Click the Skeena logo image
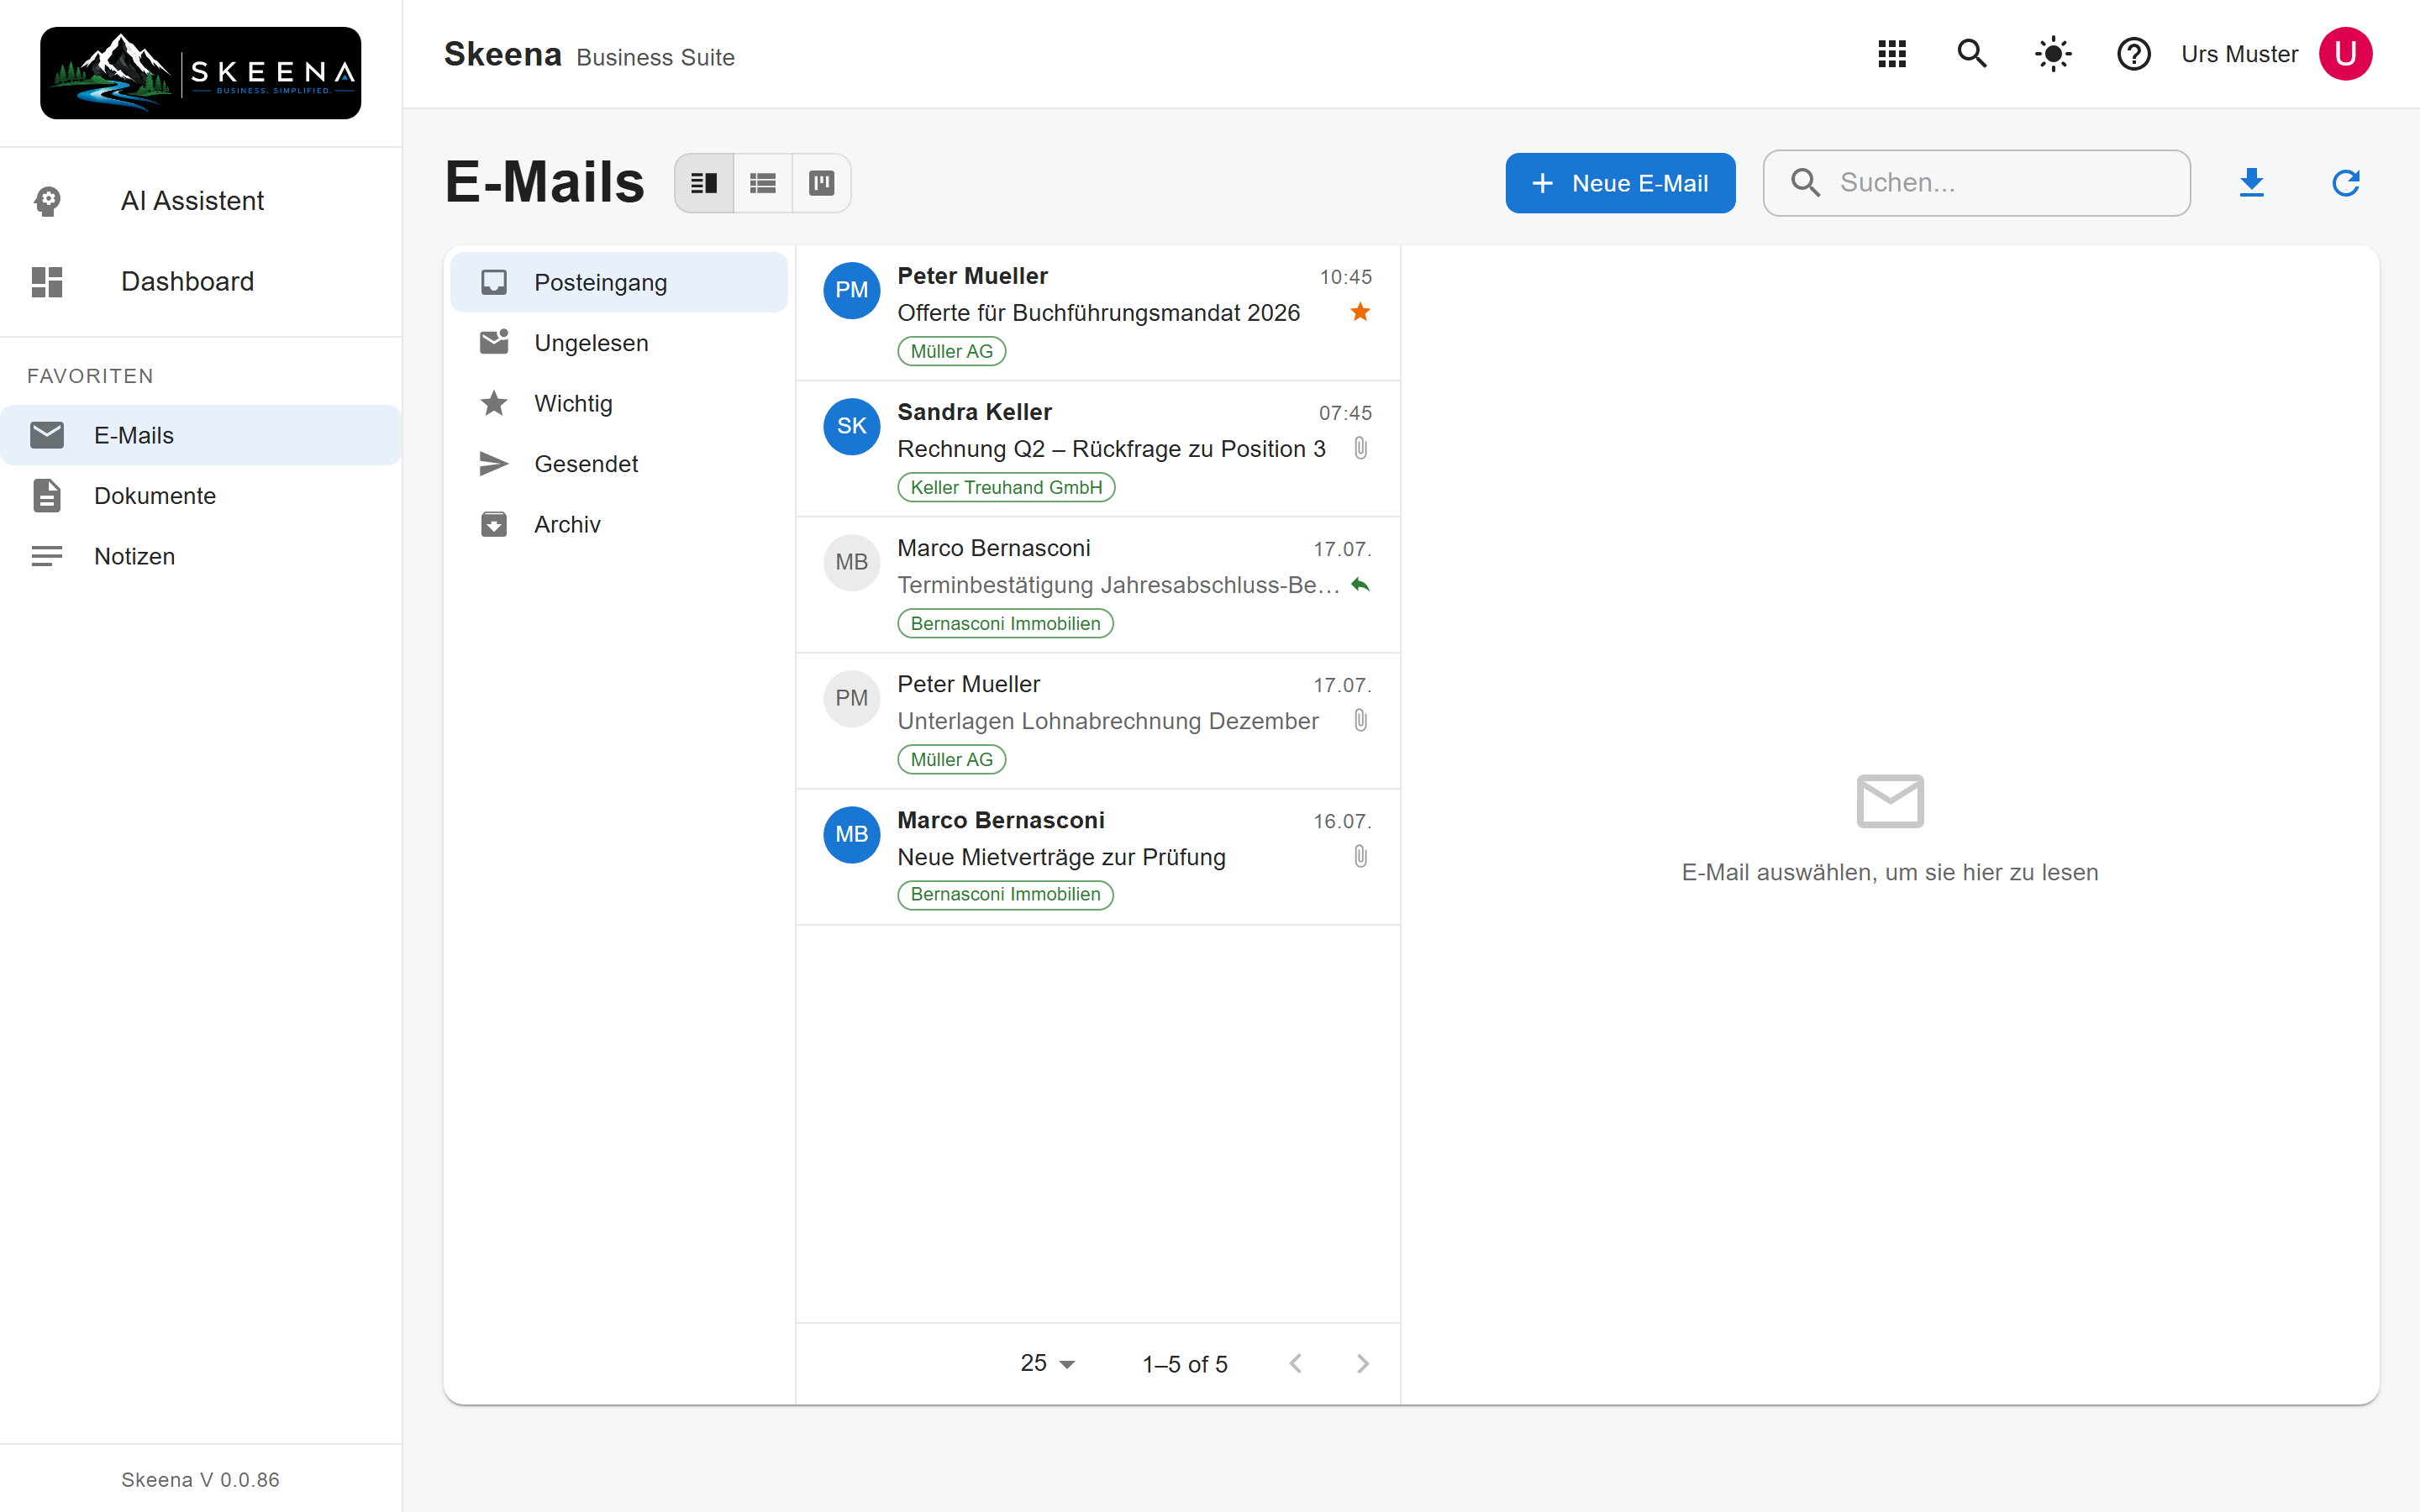 [200, 73]
